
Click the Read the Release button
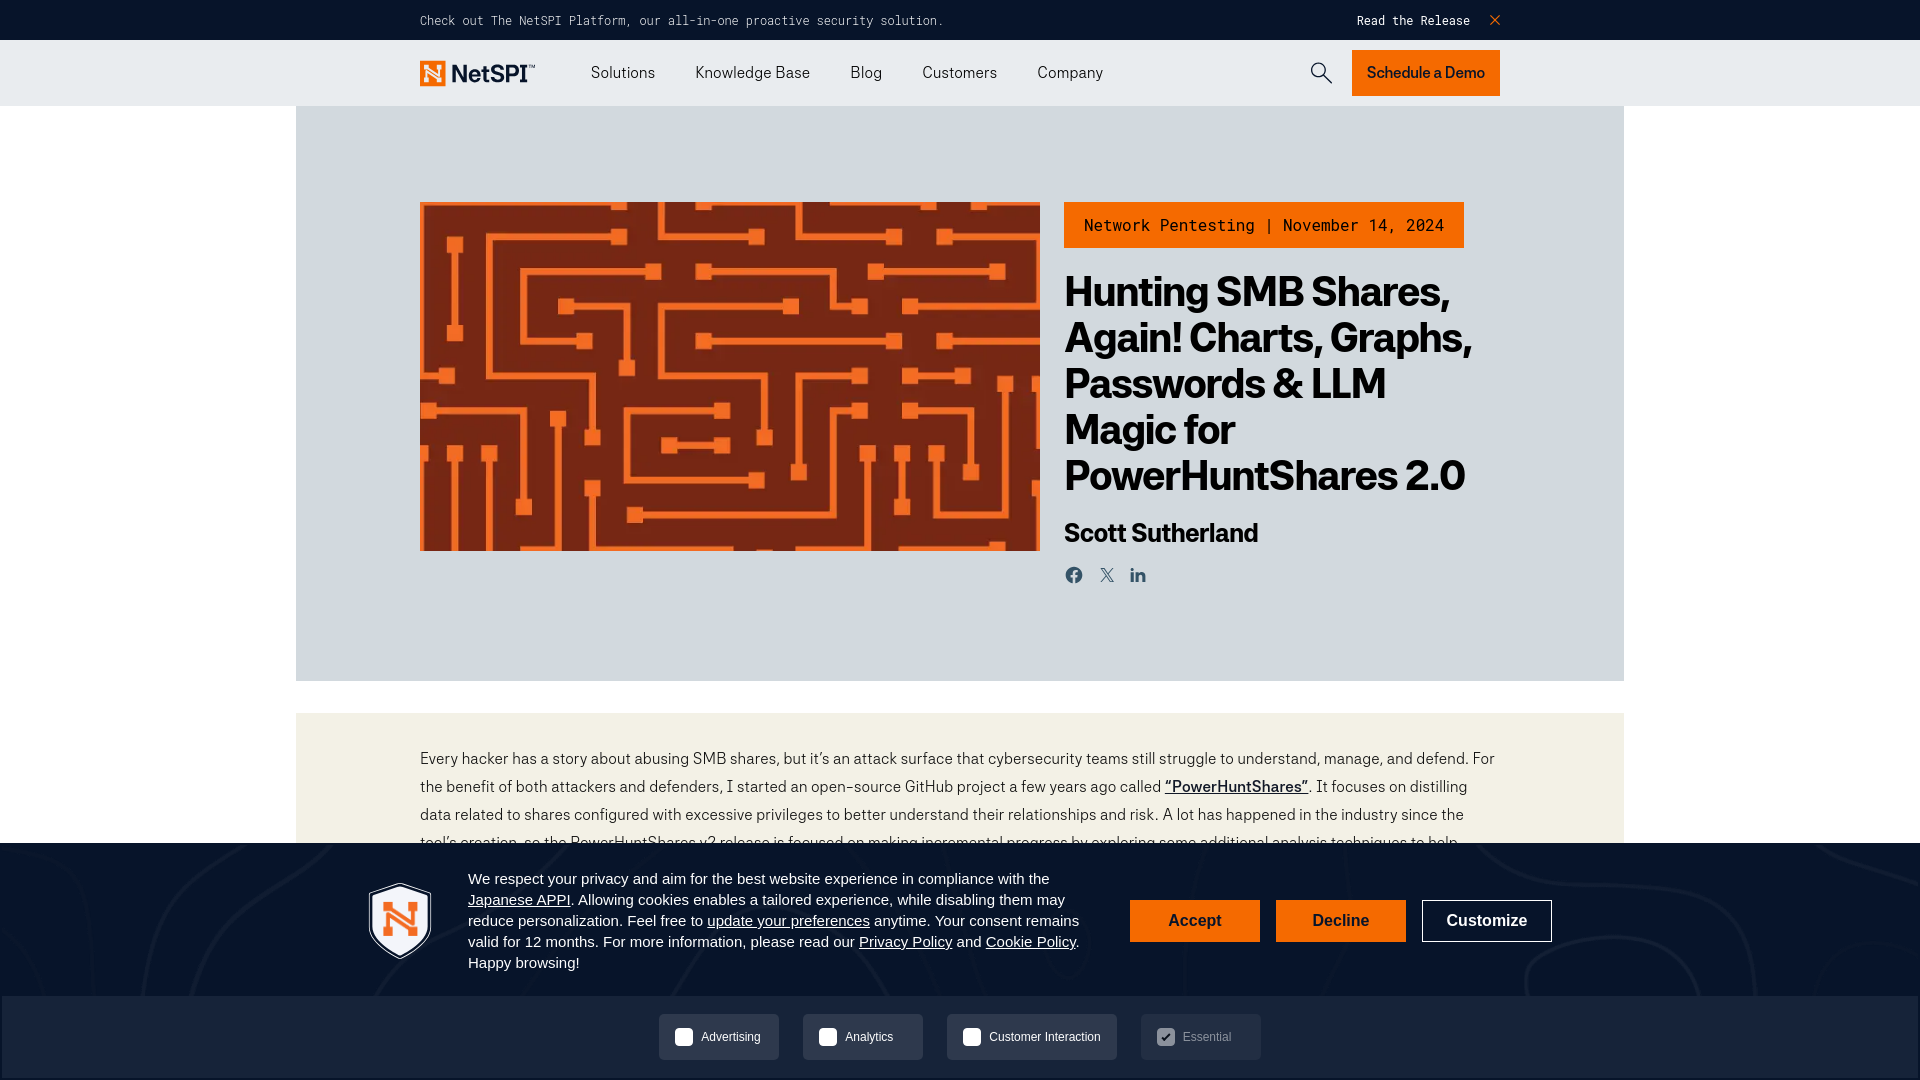click(x=1414, y=20)
